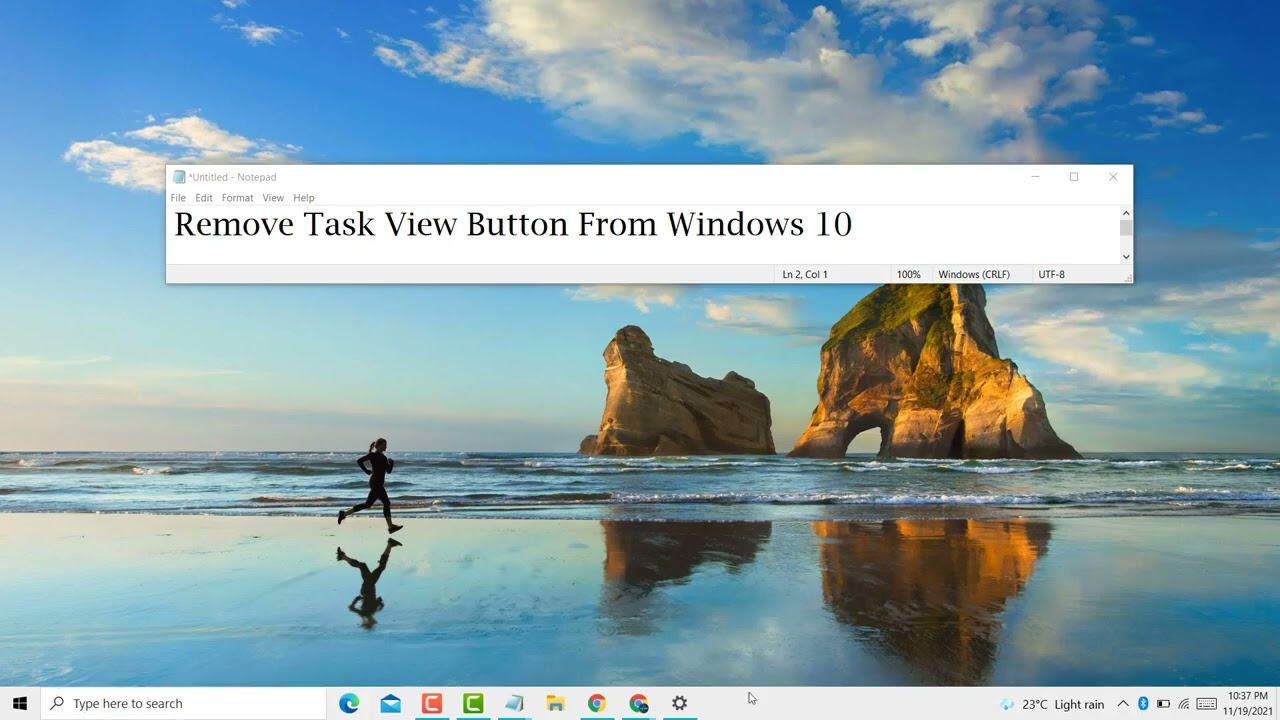Open the Notepad Edit menu
1280x720 pixels.
tap(204, 198)
